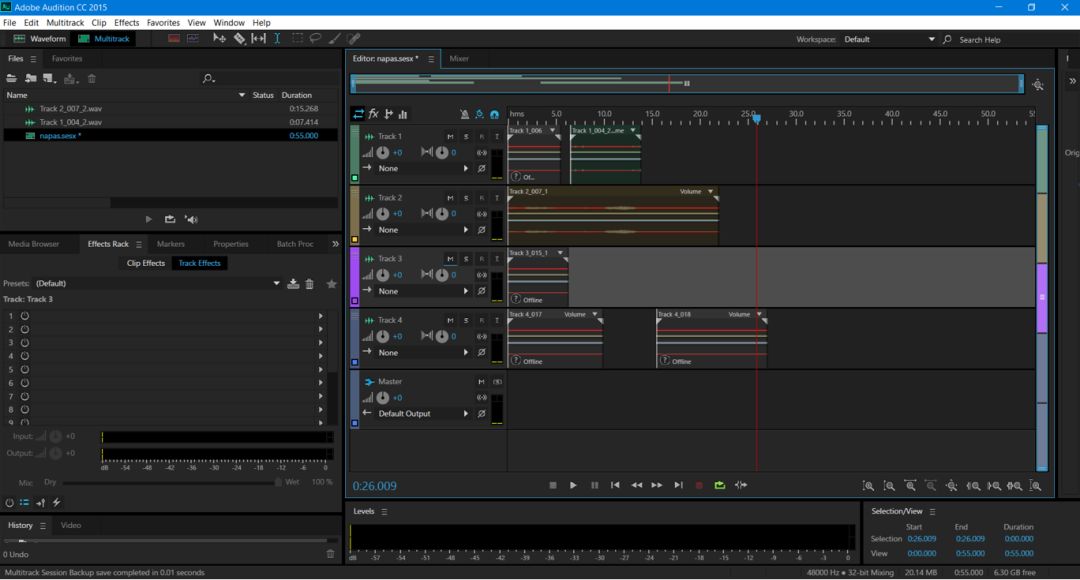Mute Track 1
Viewport: 1080px width, 580px height.
(x=450, y=137)
